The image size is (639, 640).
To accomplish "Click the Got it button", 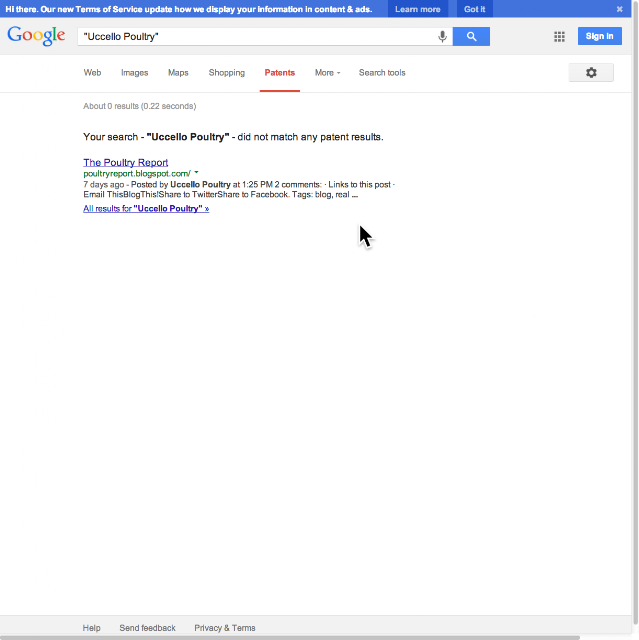I will 474,9.
